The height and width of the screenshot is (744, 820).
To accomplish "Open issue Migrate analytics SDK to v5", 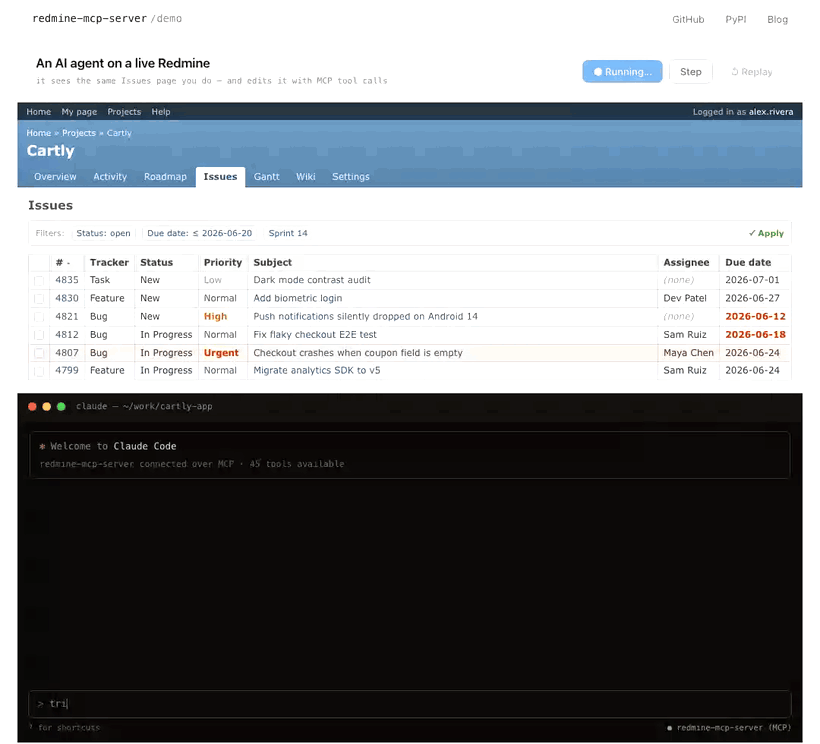I will (317, 370).
